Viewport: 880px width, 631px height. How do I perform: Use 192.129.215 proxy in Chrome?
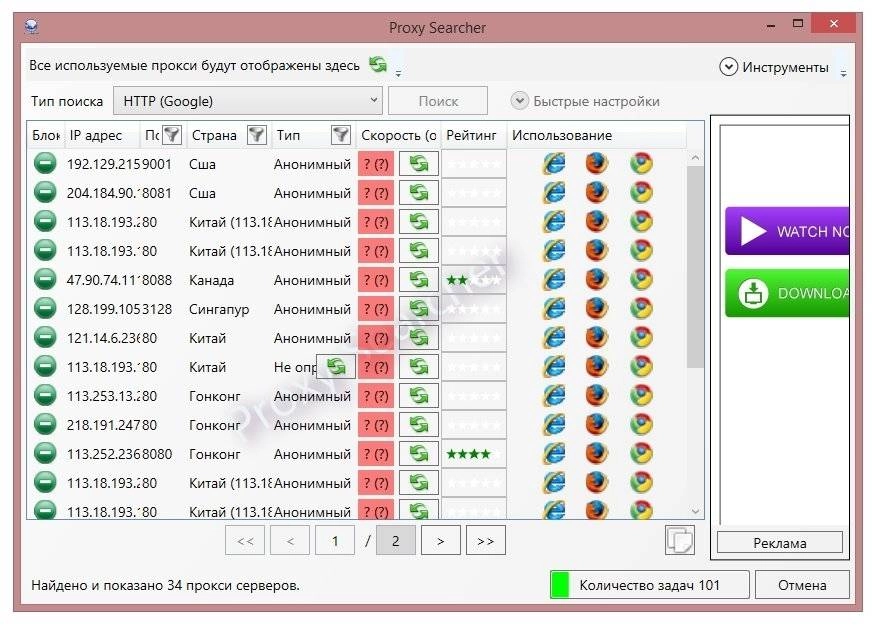[x=641, y=164]
